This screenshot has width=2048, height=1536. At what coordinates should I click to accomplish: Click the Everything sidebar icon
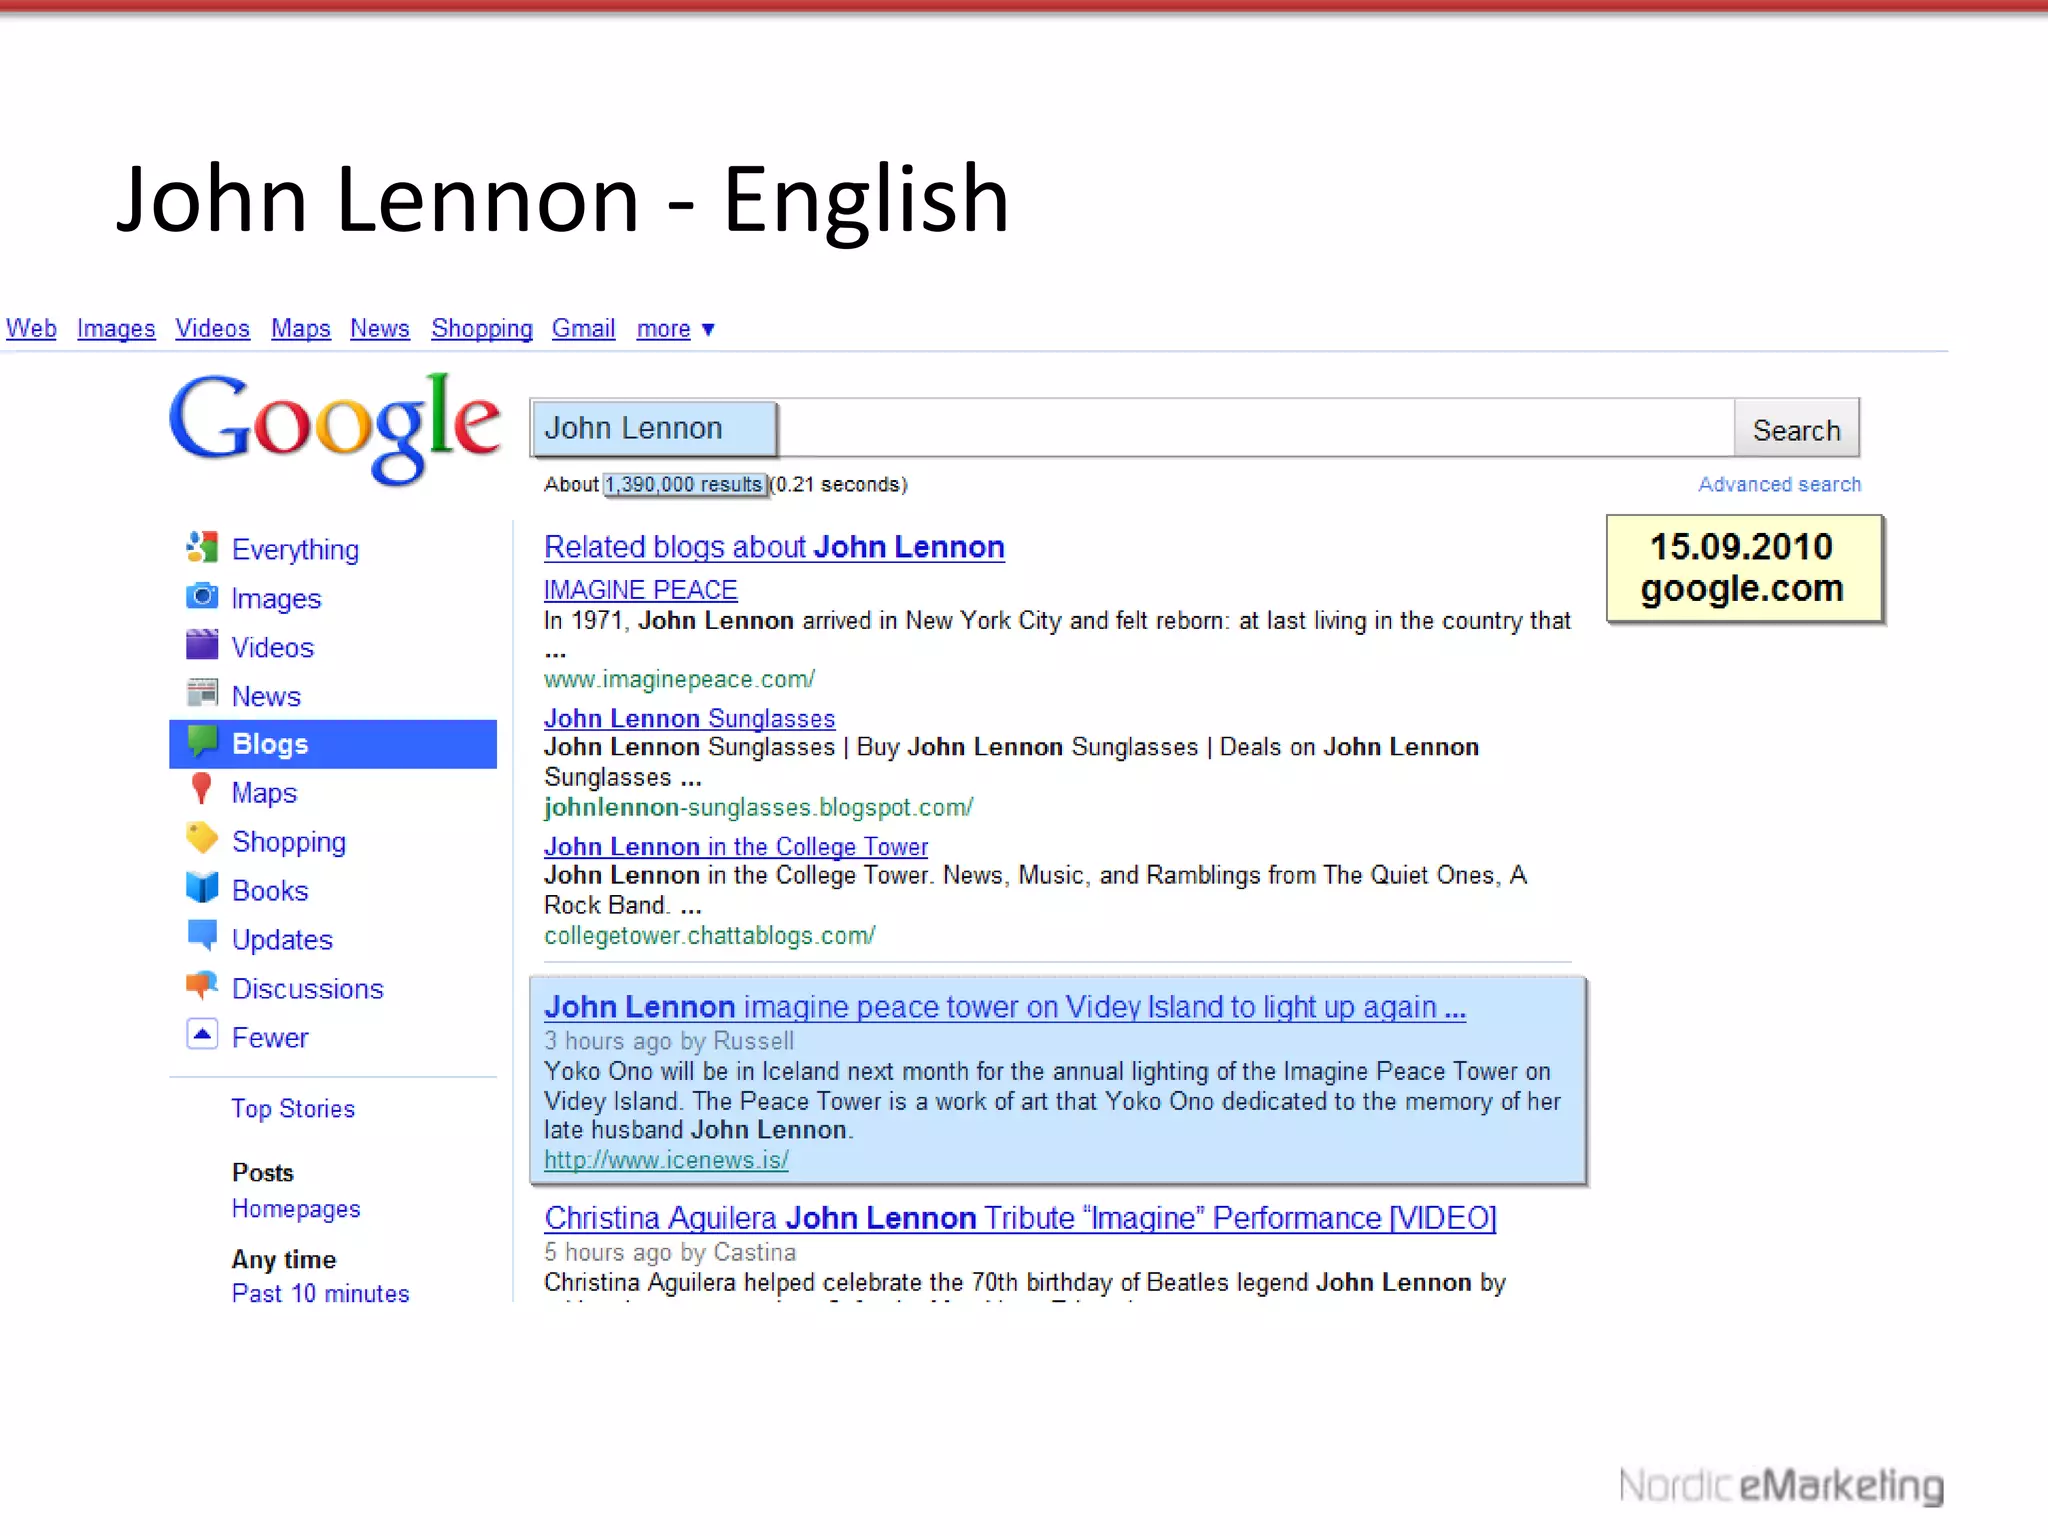click(202, 547)
